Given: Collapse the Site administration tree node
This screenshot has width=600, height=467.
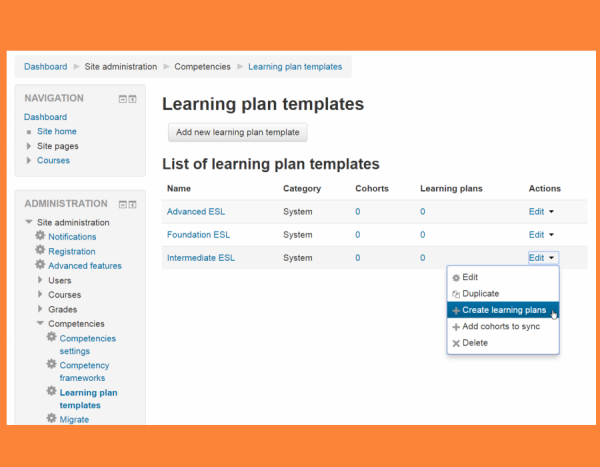Looking at the screenshot, I should [x=28, y=222].
